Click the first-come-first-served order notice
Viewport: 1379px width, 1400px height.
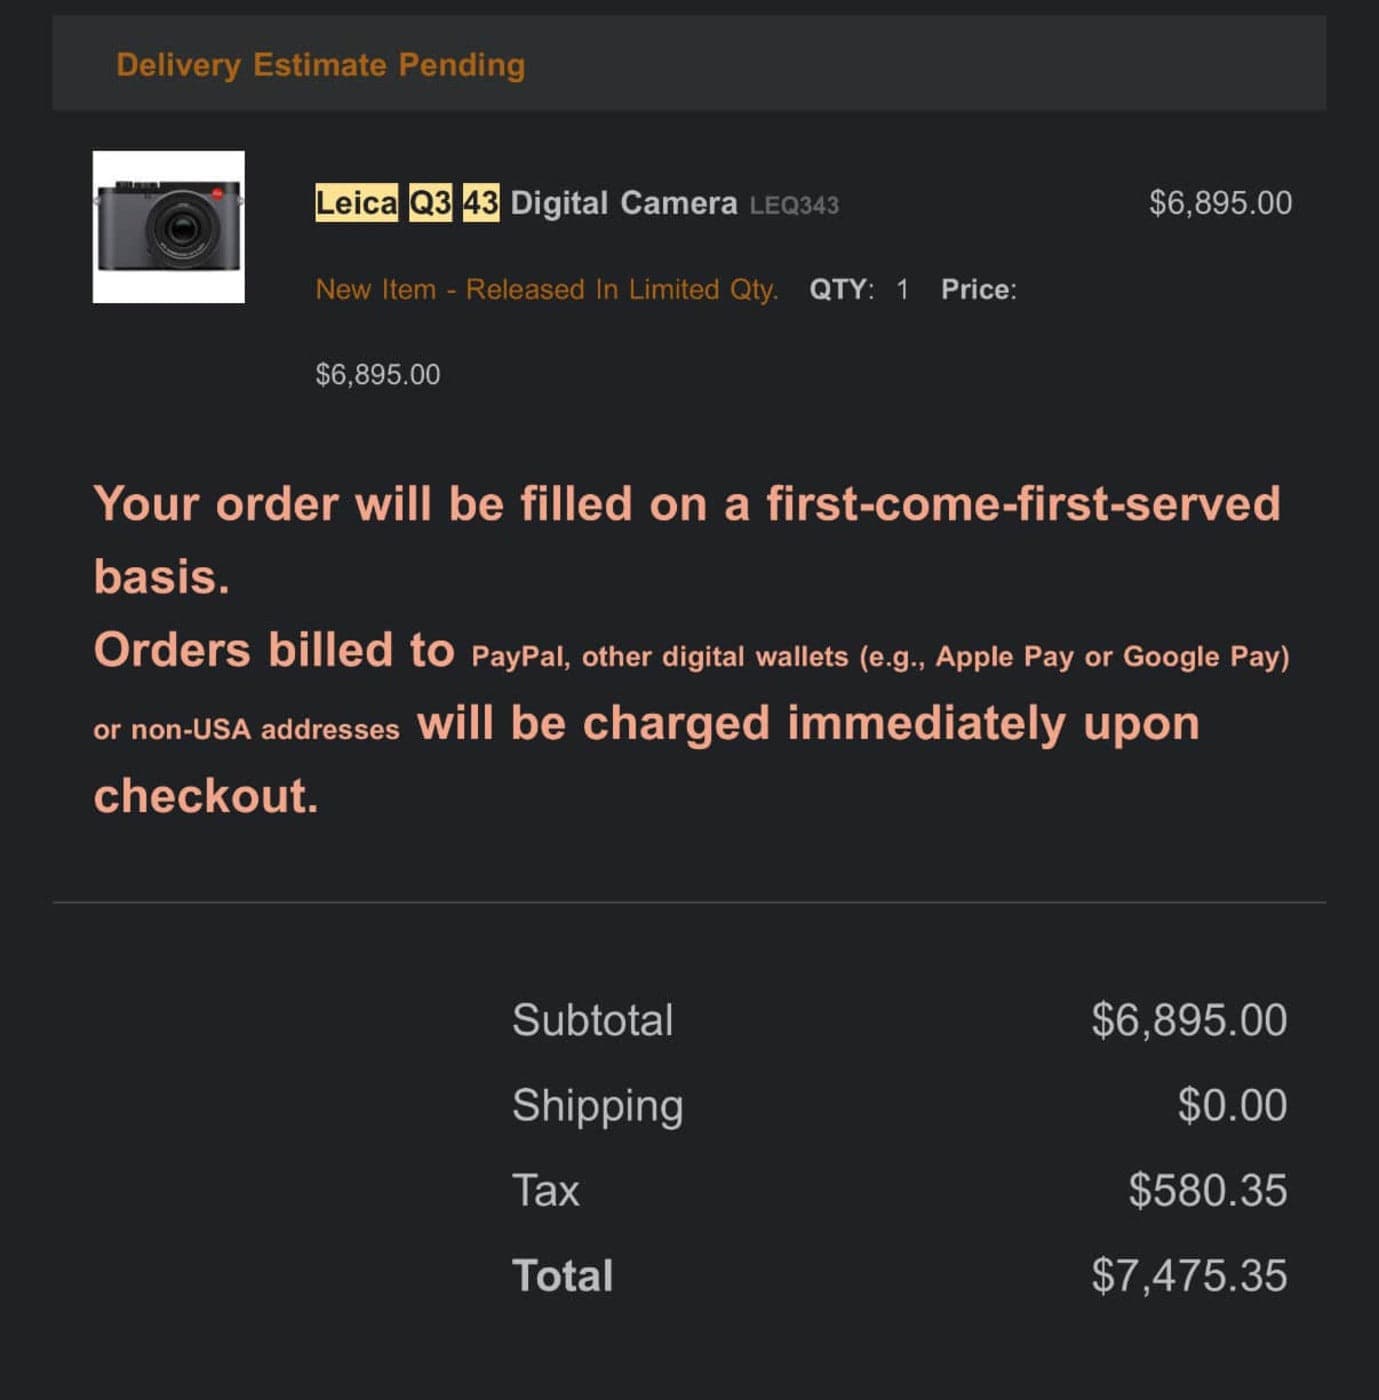(x=686, y=504)
